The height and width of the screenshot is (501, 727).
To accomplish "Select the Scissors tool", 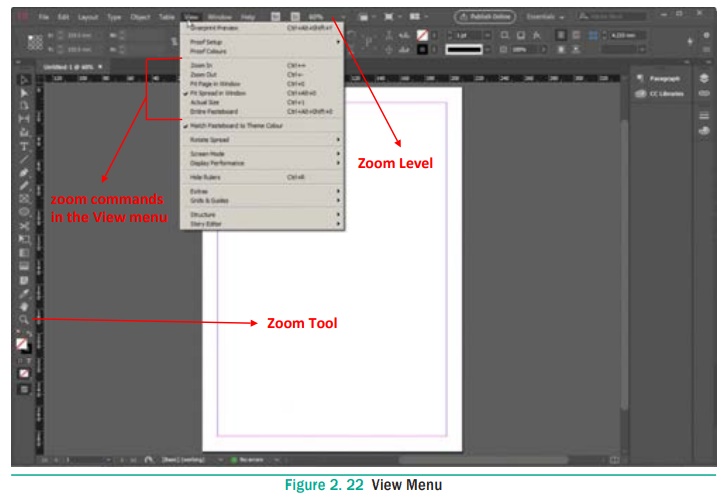I will [24, 226].
